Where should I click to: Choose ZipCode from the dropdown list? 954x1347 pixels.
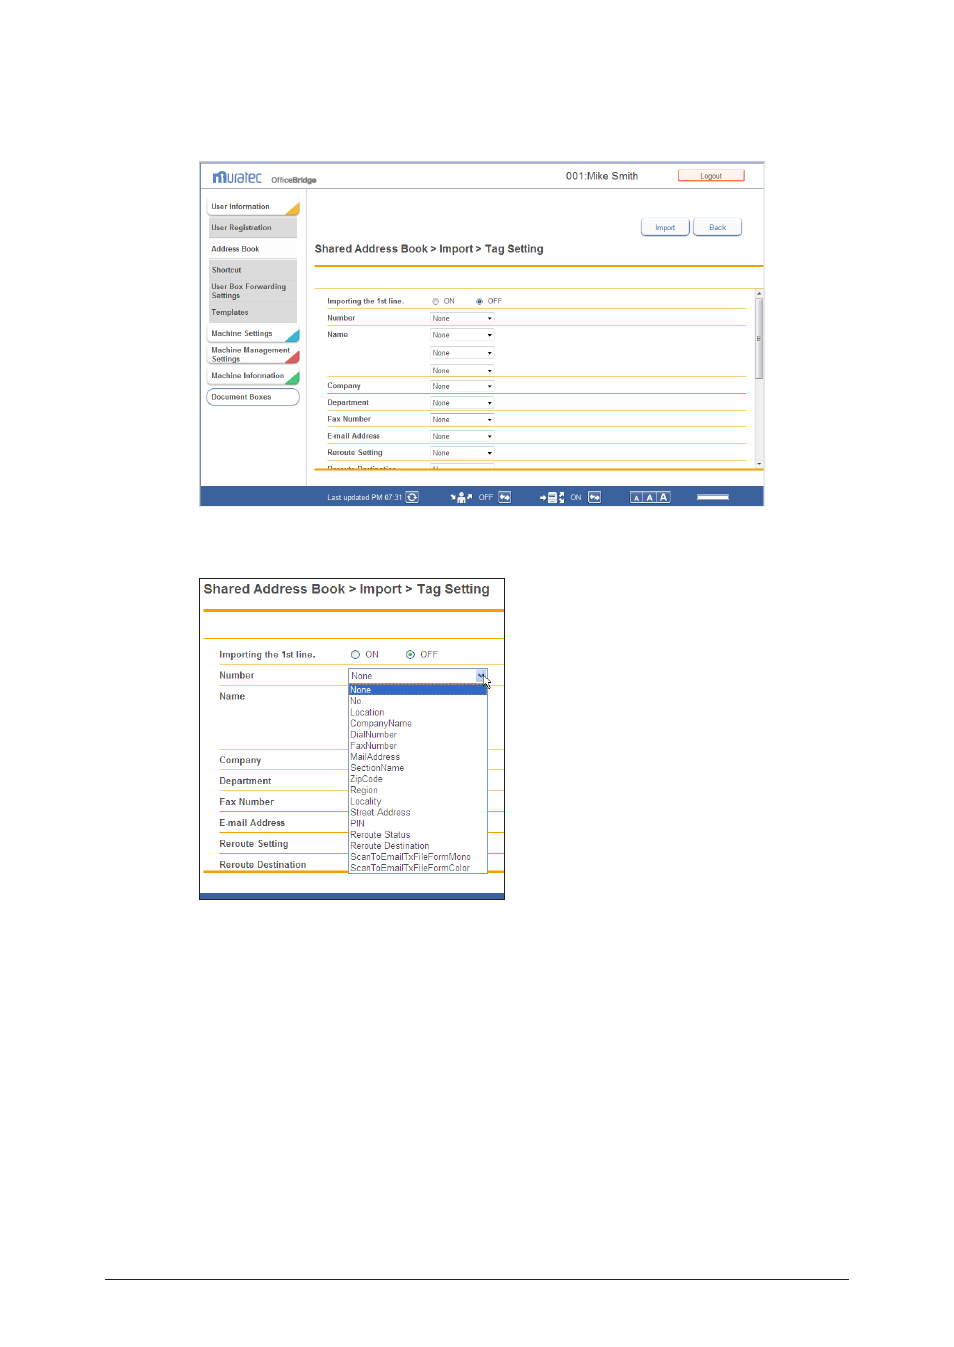coord(417,779)
